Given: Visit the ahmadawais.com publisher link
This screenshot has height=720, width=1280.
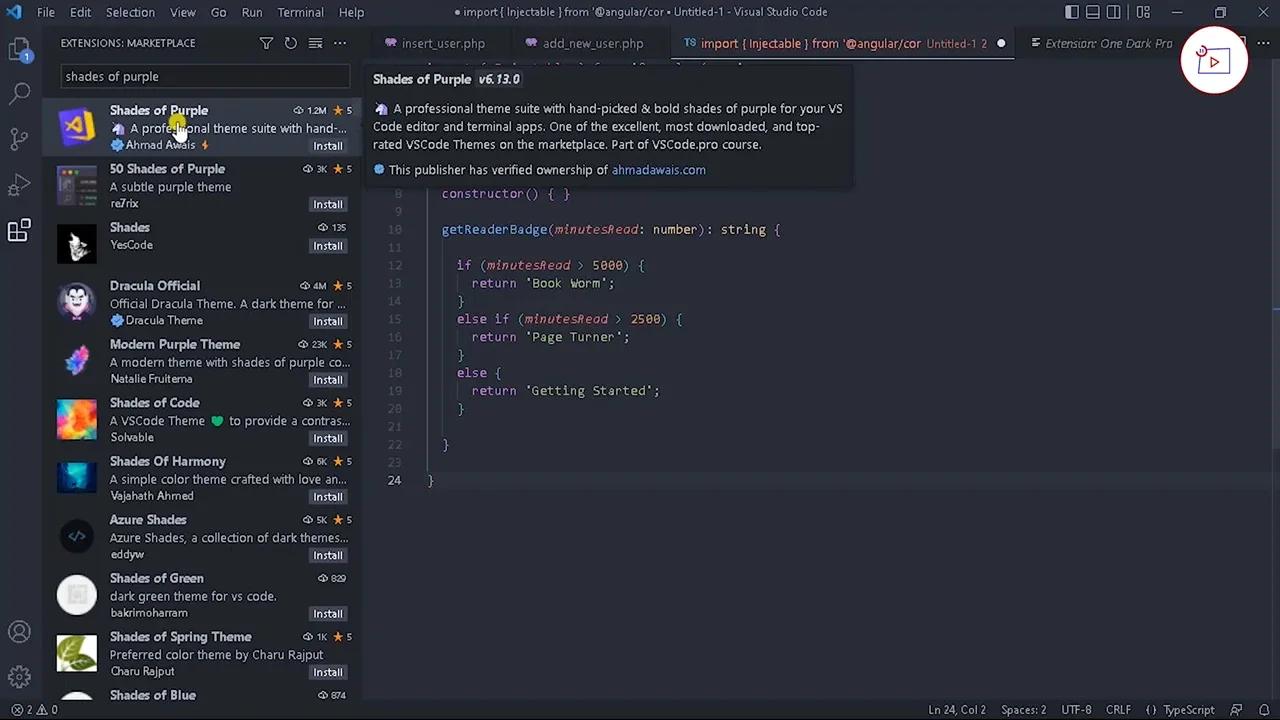Looking at the screenshot, I should click(x=658, y=170).
